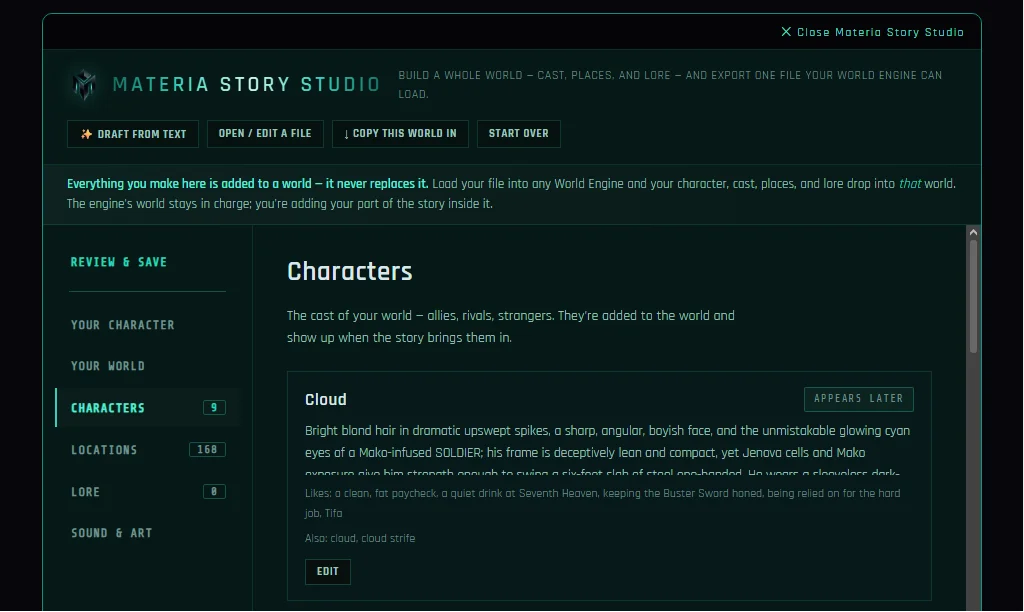Click Cloud's Likes description text

pos(603,503)
